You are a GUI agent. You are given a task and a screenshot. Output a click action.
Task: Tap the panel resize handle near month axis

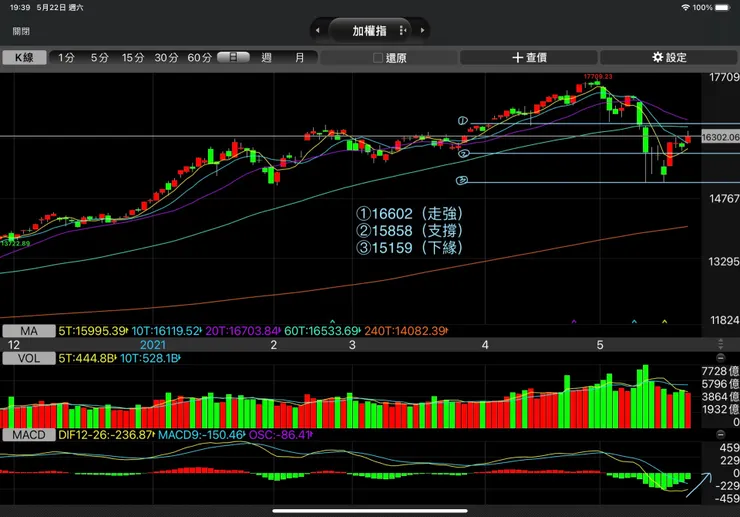pos(721,344)
